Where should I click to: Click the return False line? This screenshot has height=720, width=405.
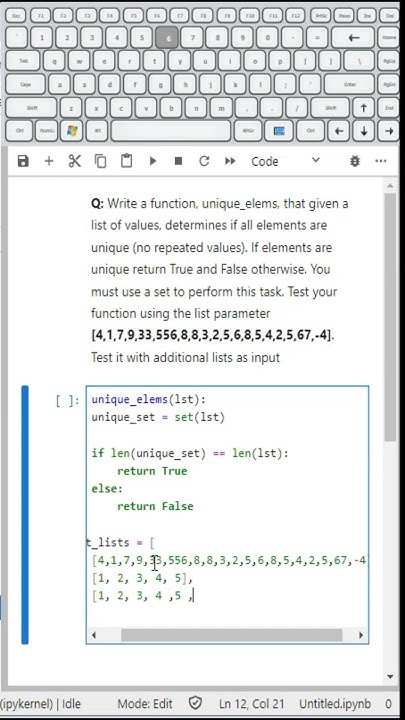[155, 506]
